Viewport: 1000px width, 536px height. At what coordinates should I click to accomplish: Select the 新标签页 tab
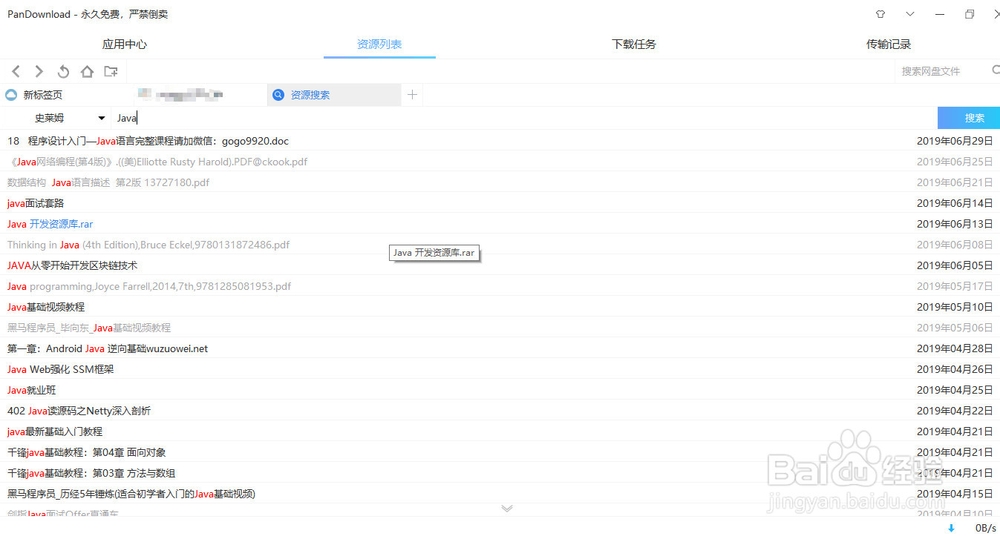[x=67, y=95]
